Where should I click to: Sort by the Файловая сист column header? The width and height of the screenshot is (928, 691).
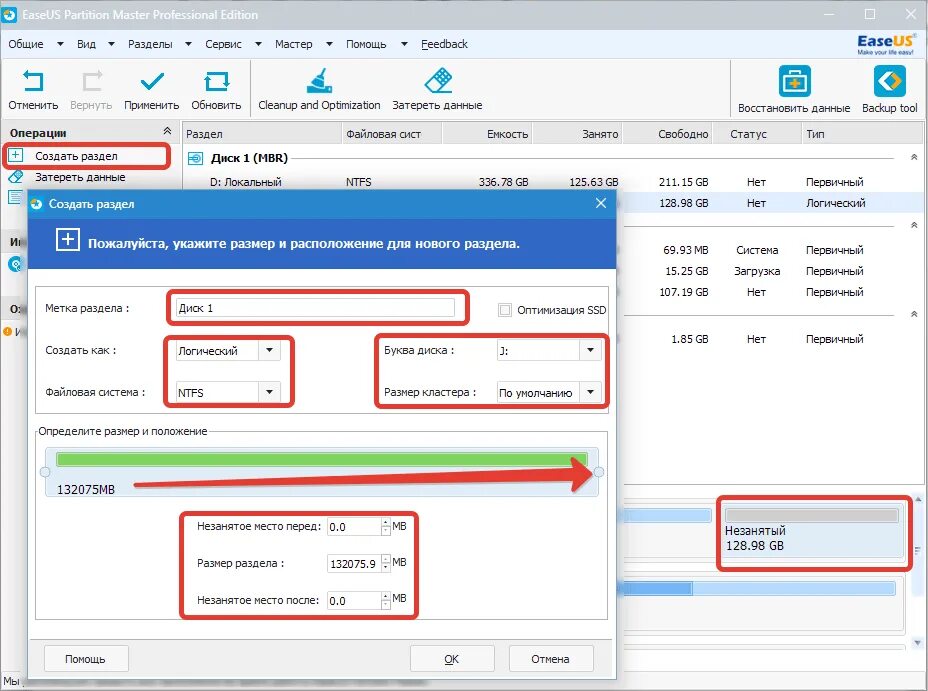point(391,134)
